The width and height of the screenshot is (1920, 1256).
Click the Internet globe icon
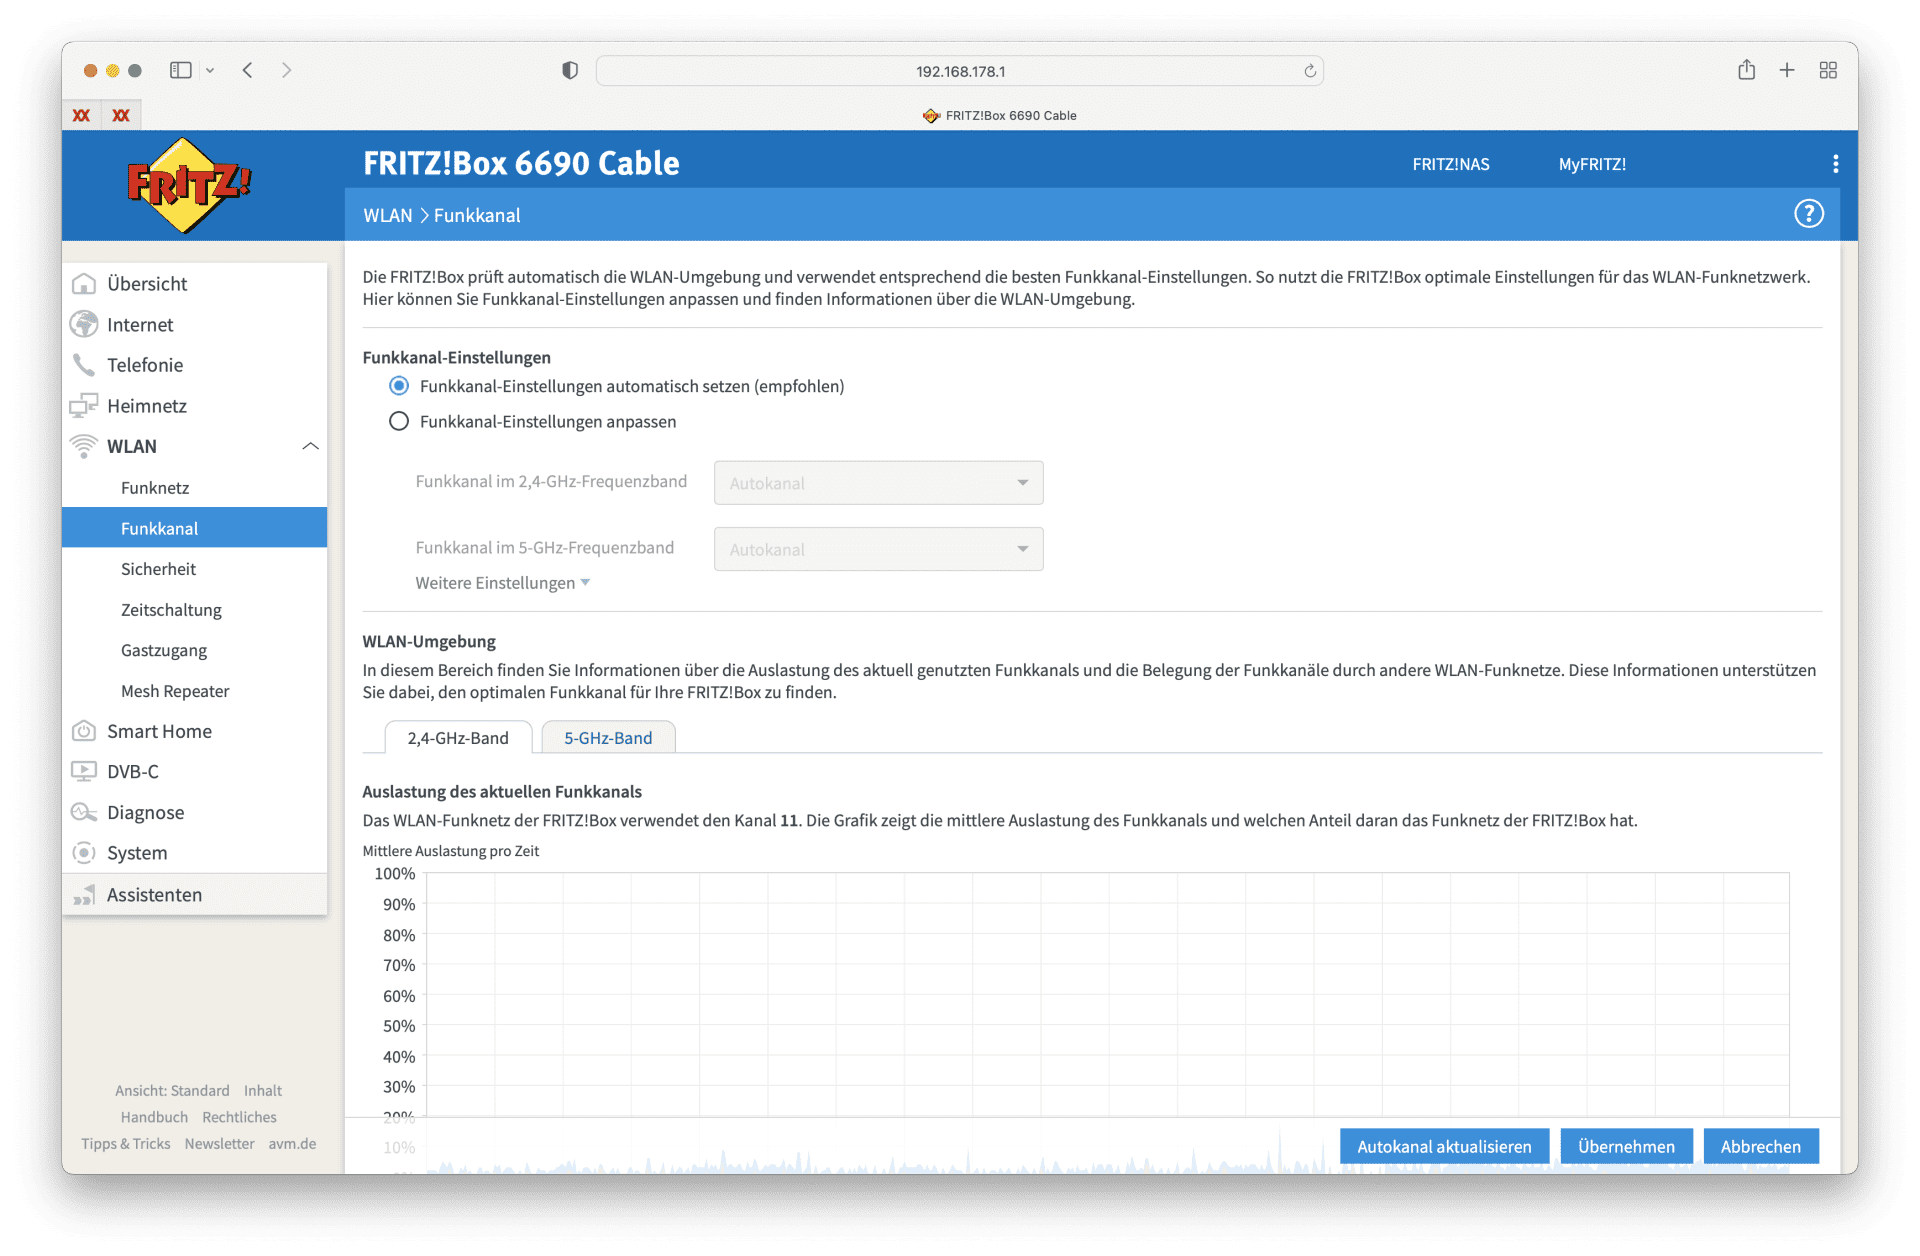(84, 325)
